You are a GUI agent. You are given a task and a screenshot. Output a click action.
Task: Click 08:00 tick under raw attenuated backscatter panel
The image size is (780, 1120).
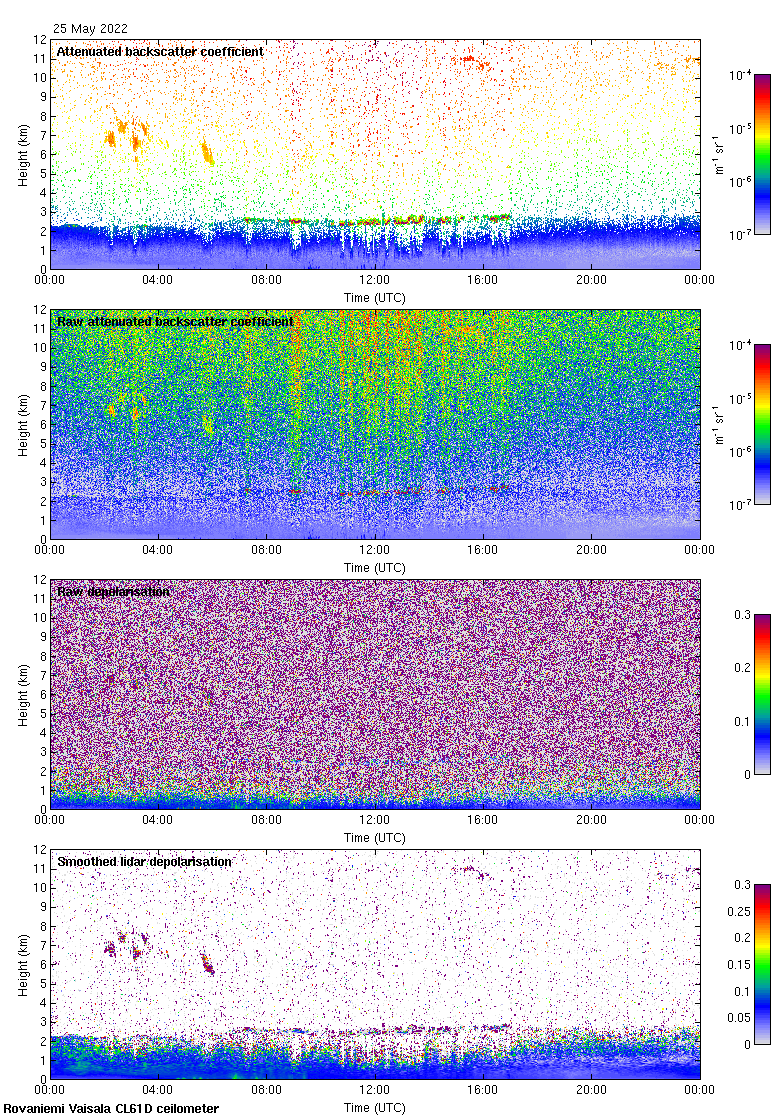point(267,550)
